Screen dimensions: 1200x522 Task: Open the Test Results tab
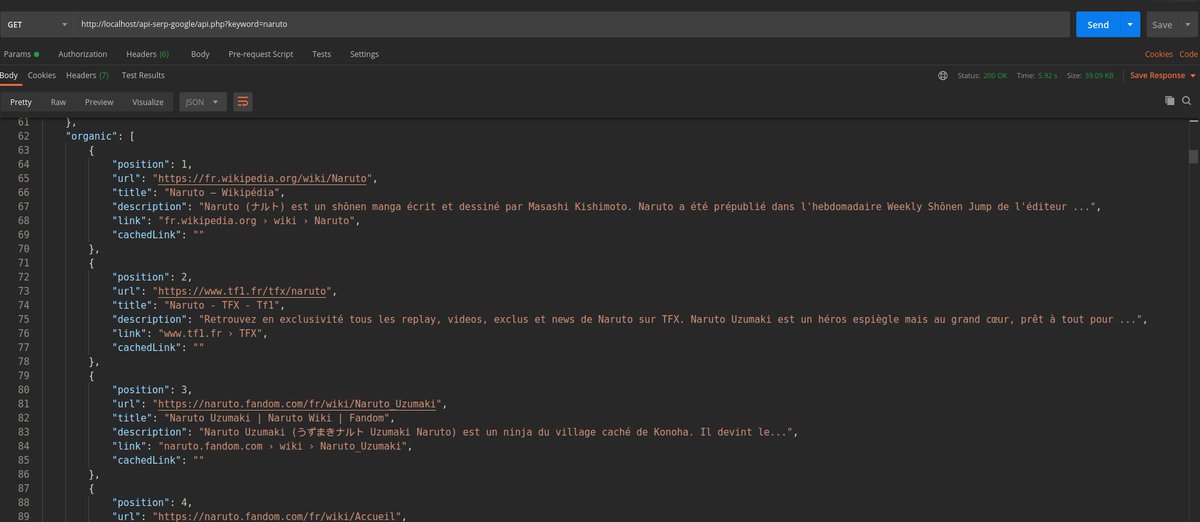pyautogui.click(x=143, y=76)
